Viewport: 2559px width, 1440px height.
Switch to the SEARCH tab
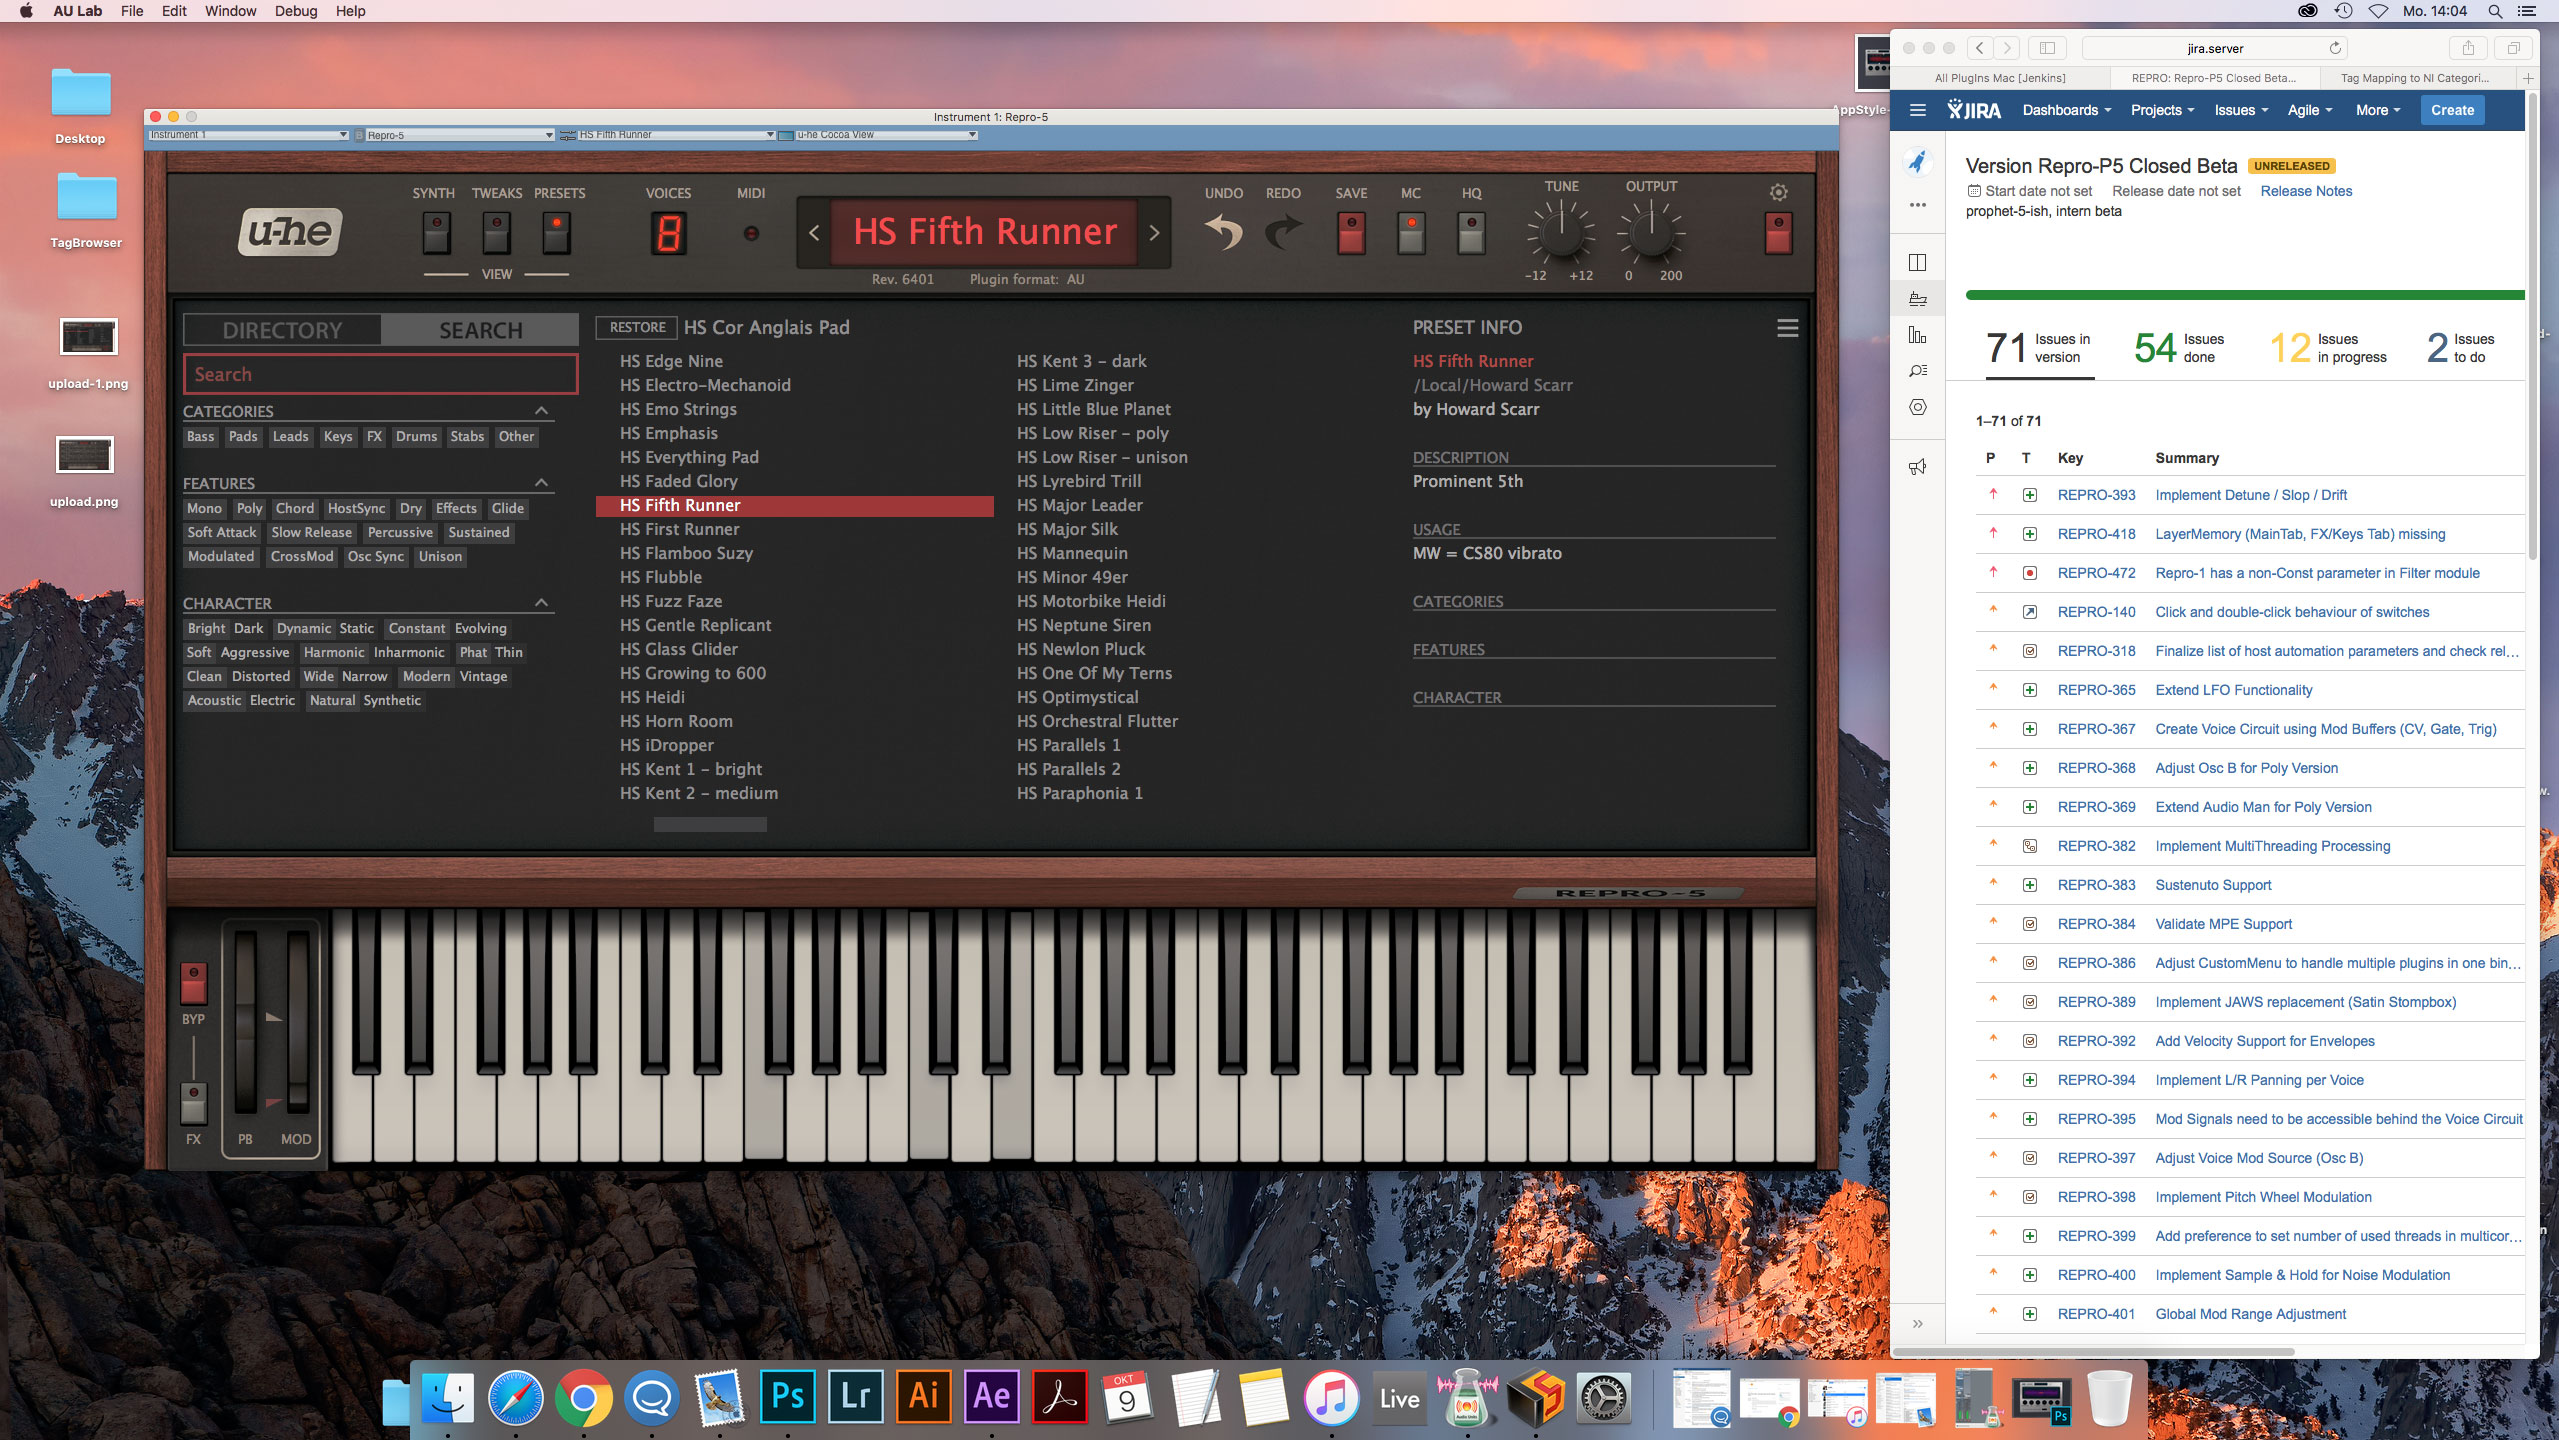pos(481,330)
